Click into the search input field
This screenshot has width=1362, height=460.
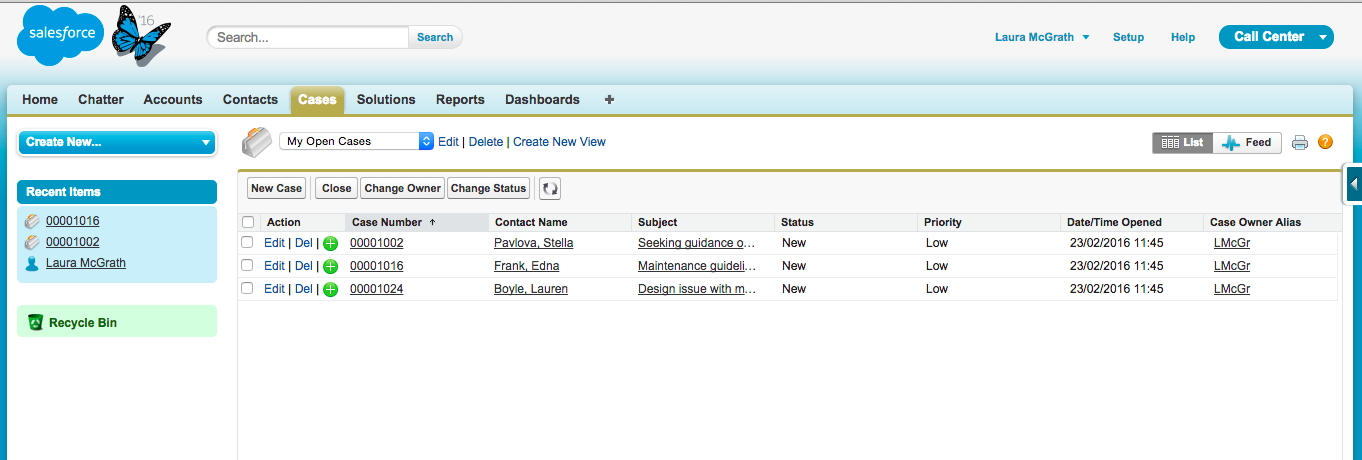pyautogui.click(x=308, y=37)
